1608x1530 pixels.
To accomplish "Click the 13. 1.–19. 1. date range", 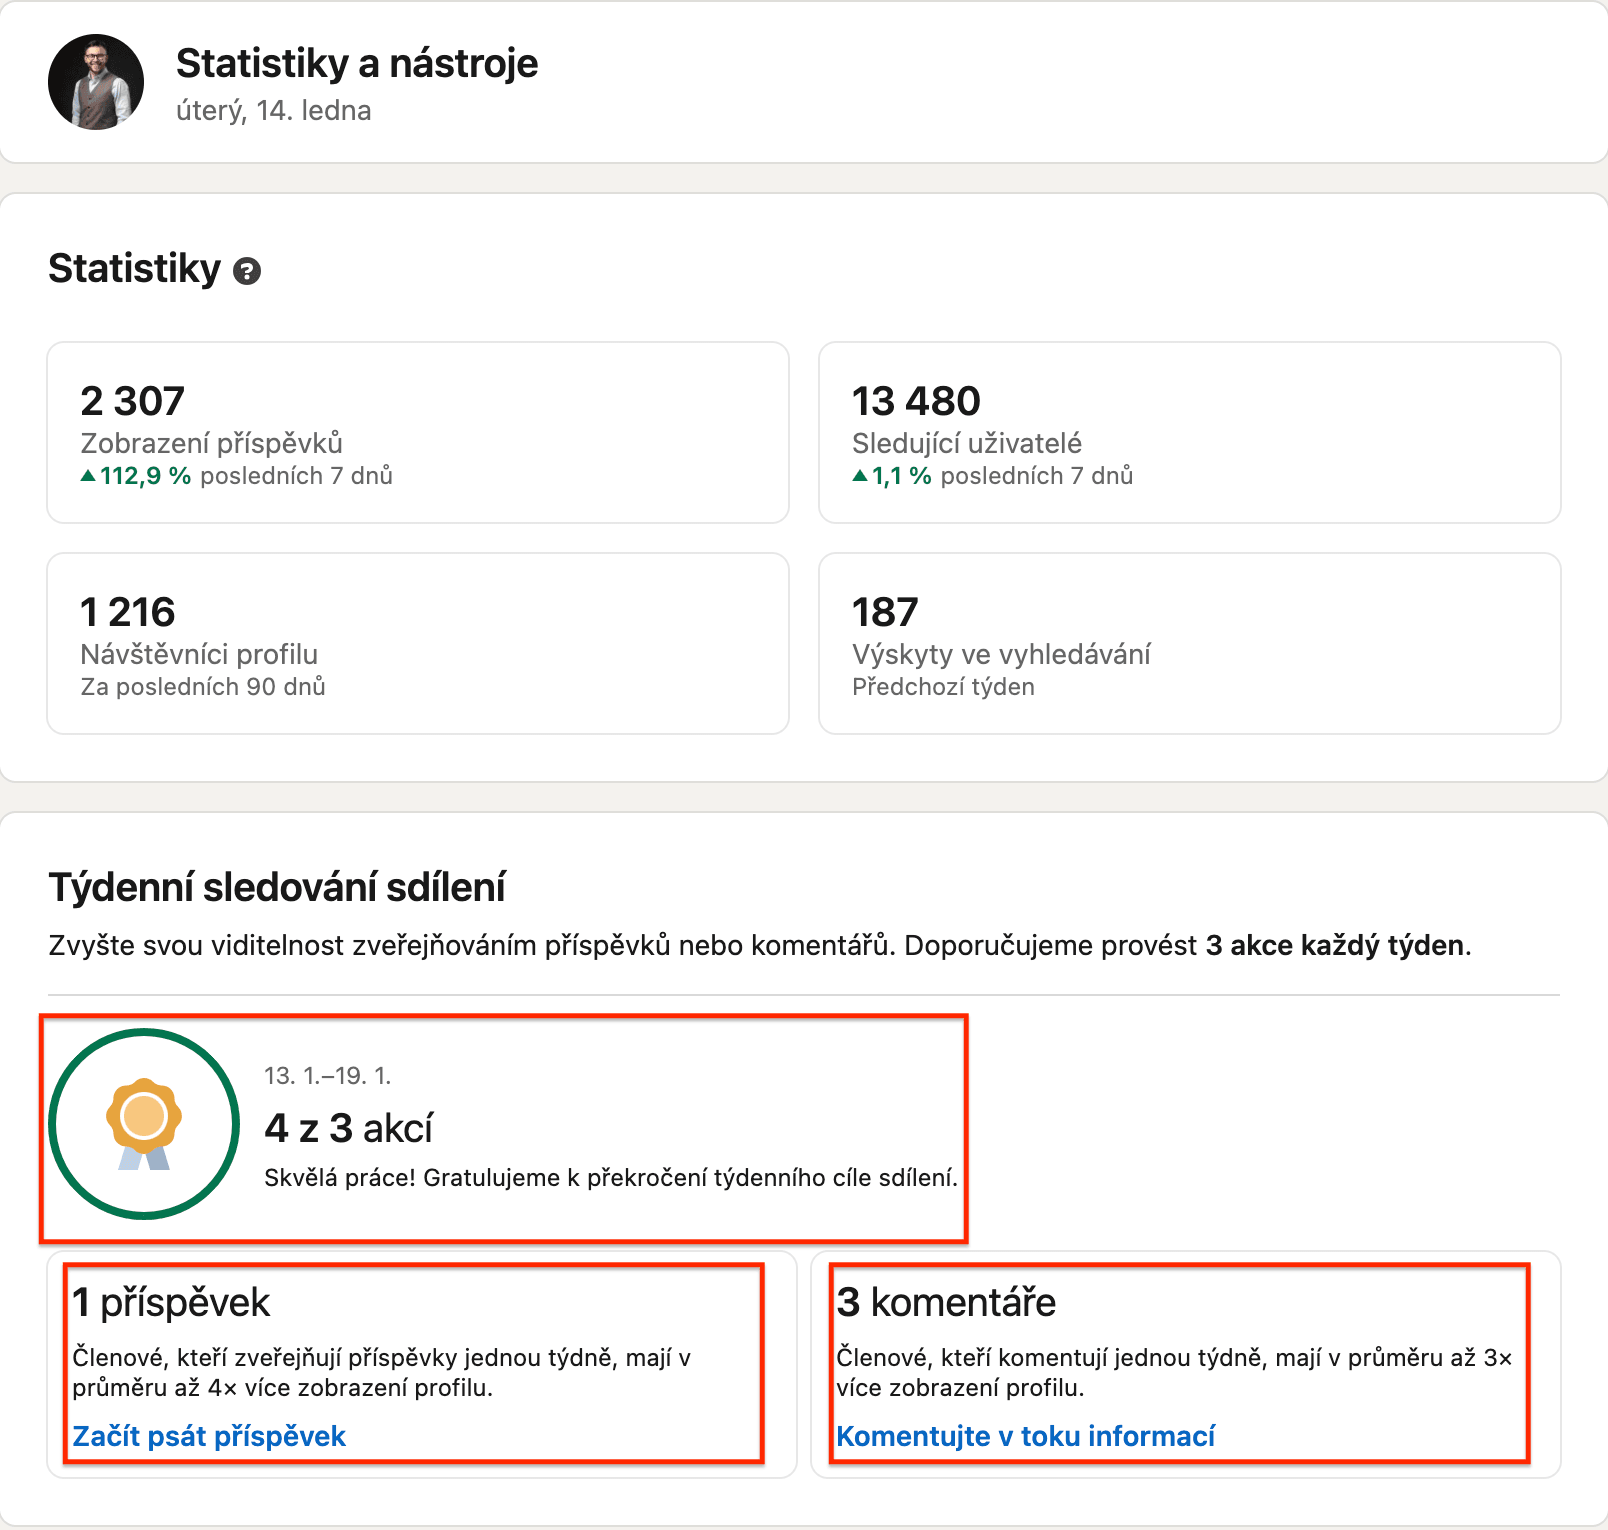I will [328, 1076].
